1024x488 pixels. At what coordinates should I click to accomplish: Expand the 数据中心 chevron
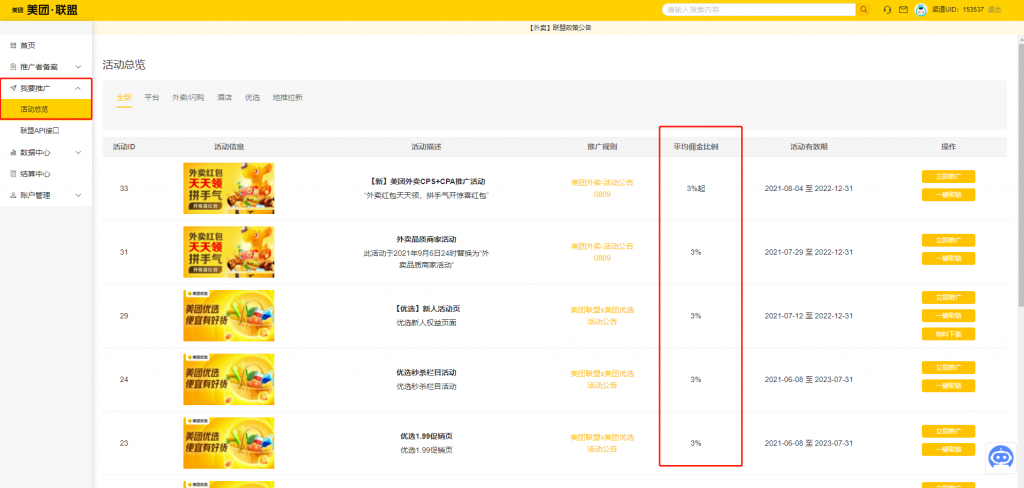click(x=78, y=152)
